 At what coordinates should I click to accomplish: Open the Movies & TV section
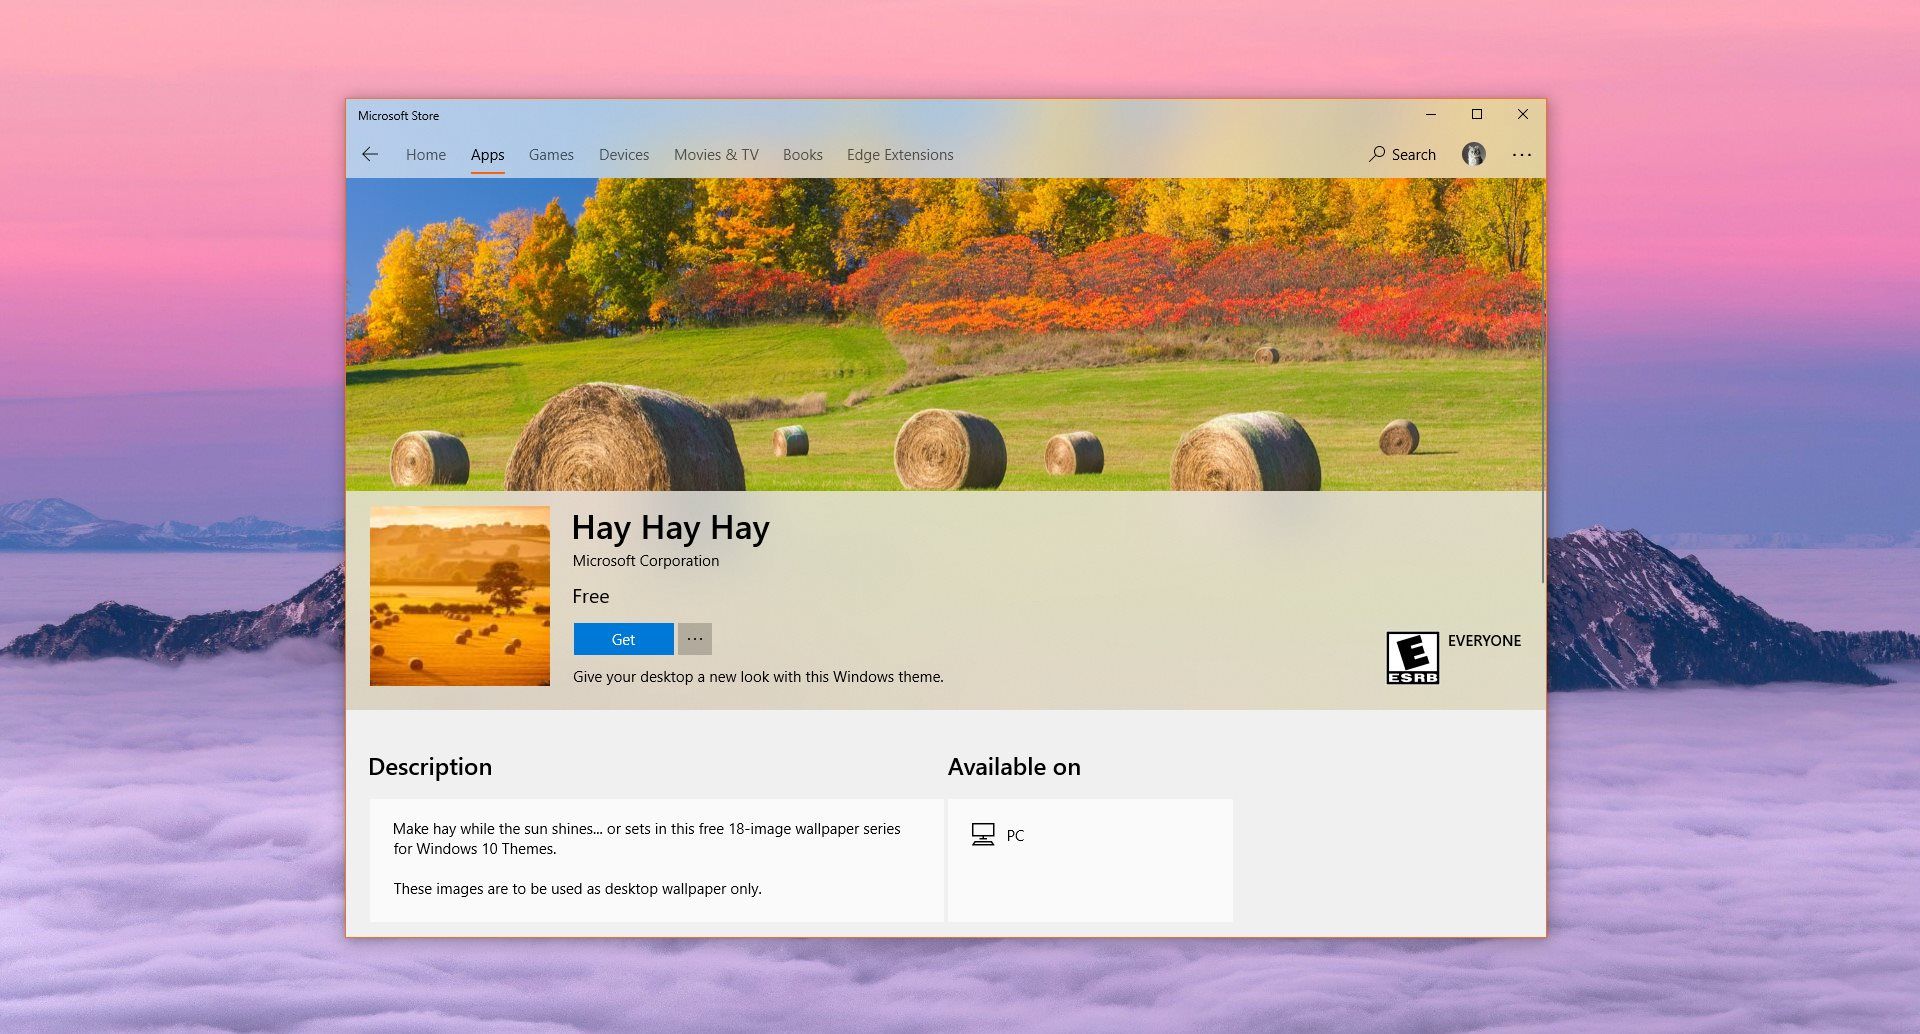tap(715, 154)
